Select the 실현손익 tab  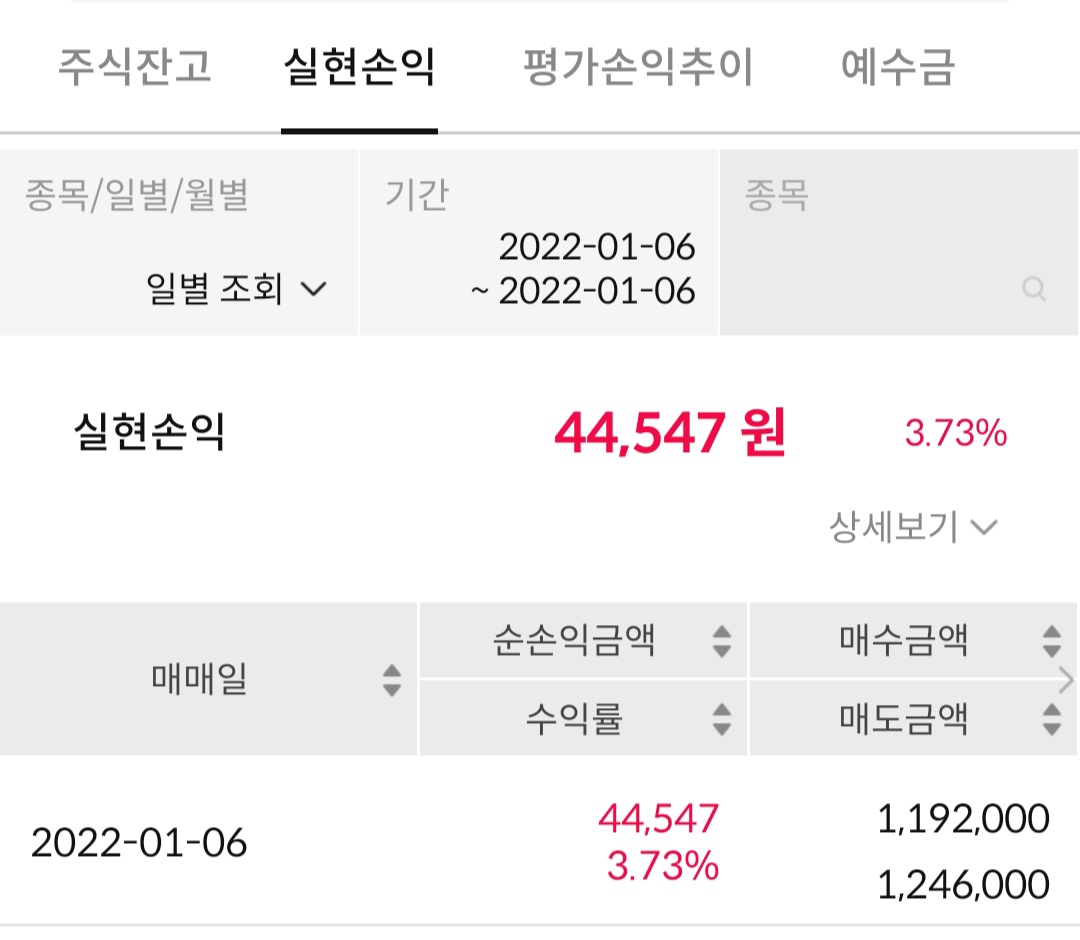coord(359,68)
